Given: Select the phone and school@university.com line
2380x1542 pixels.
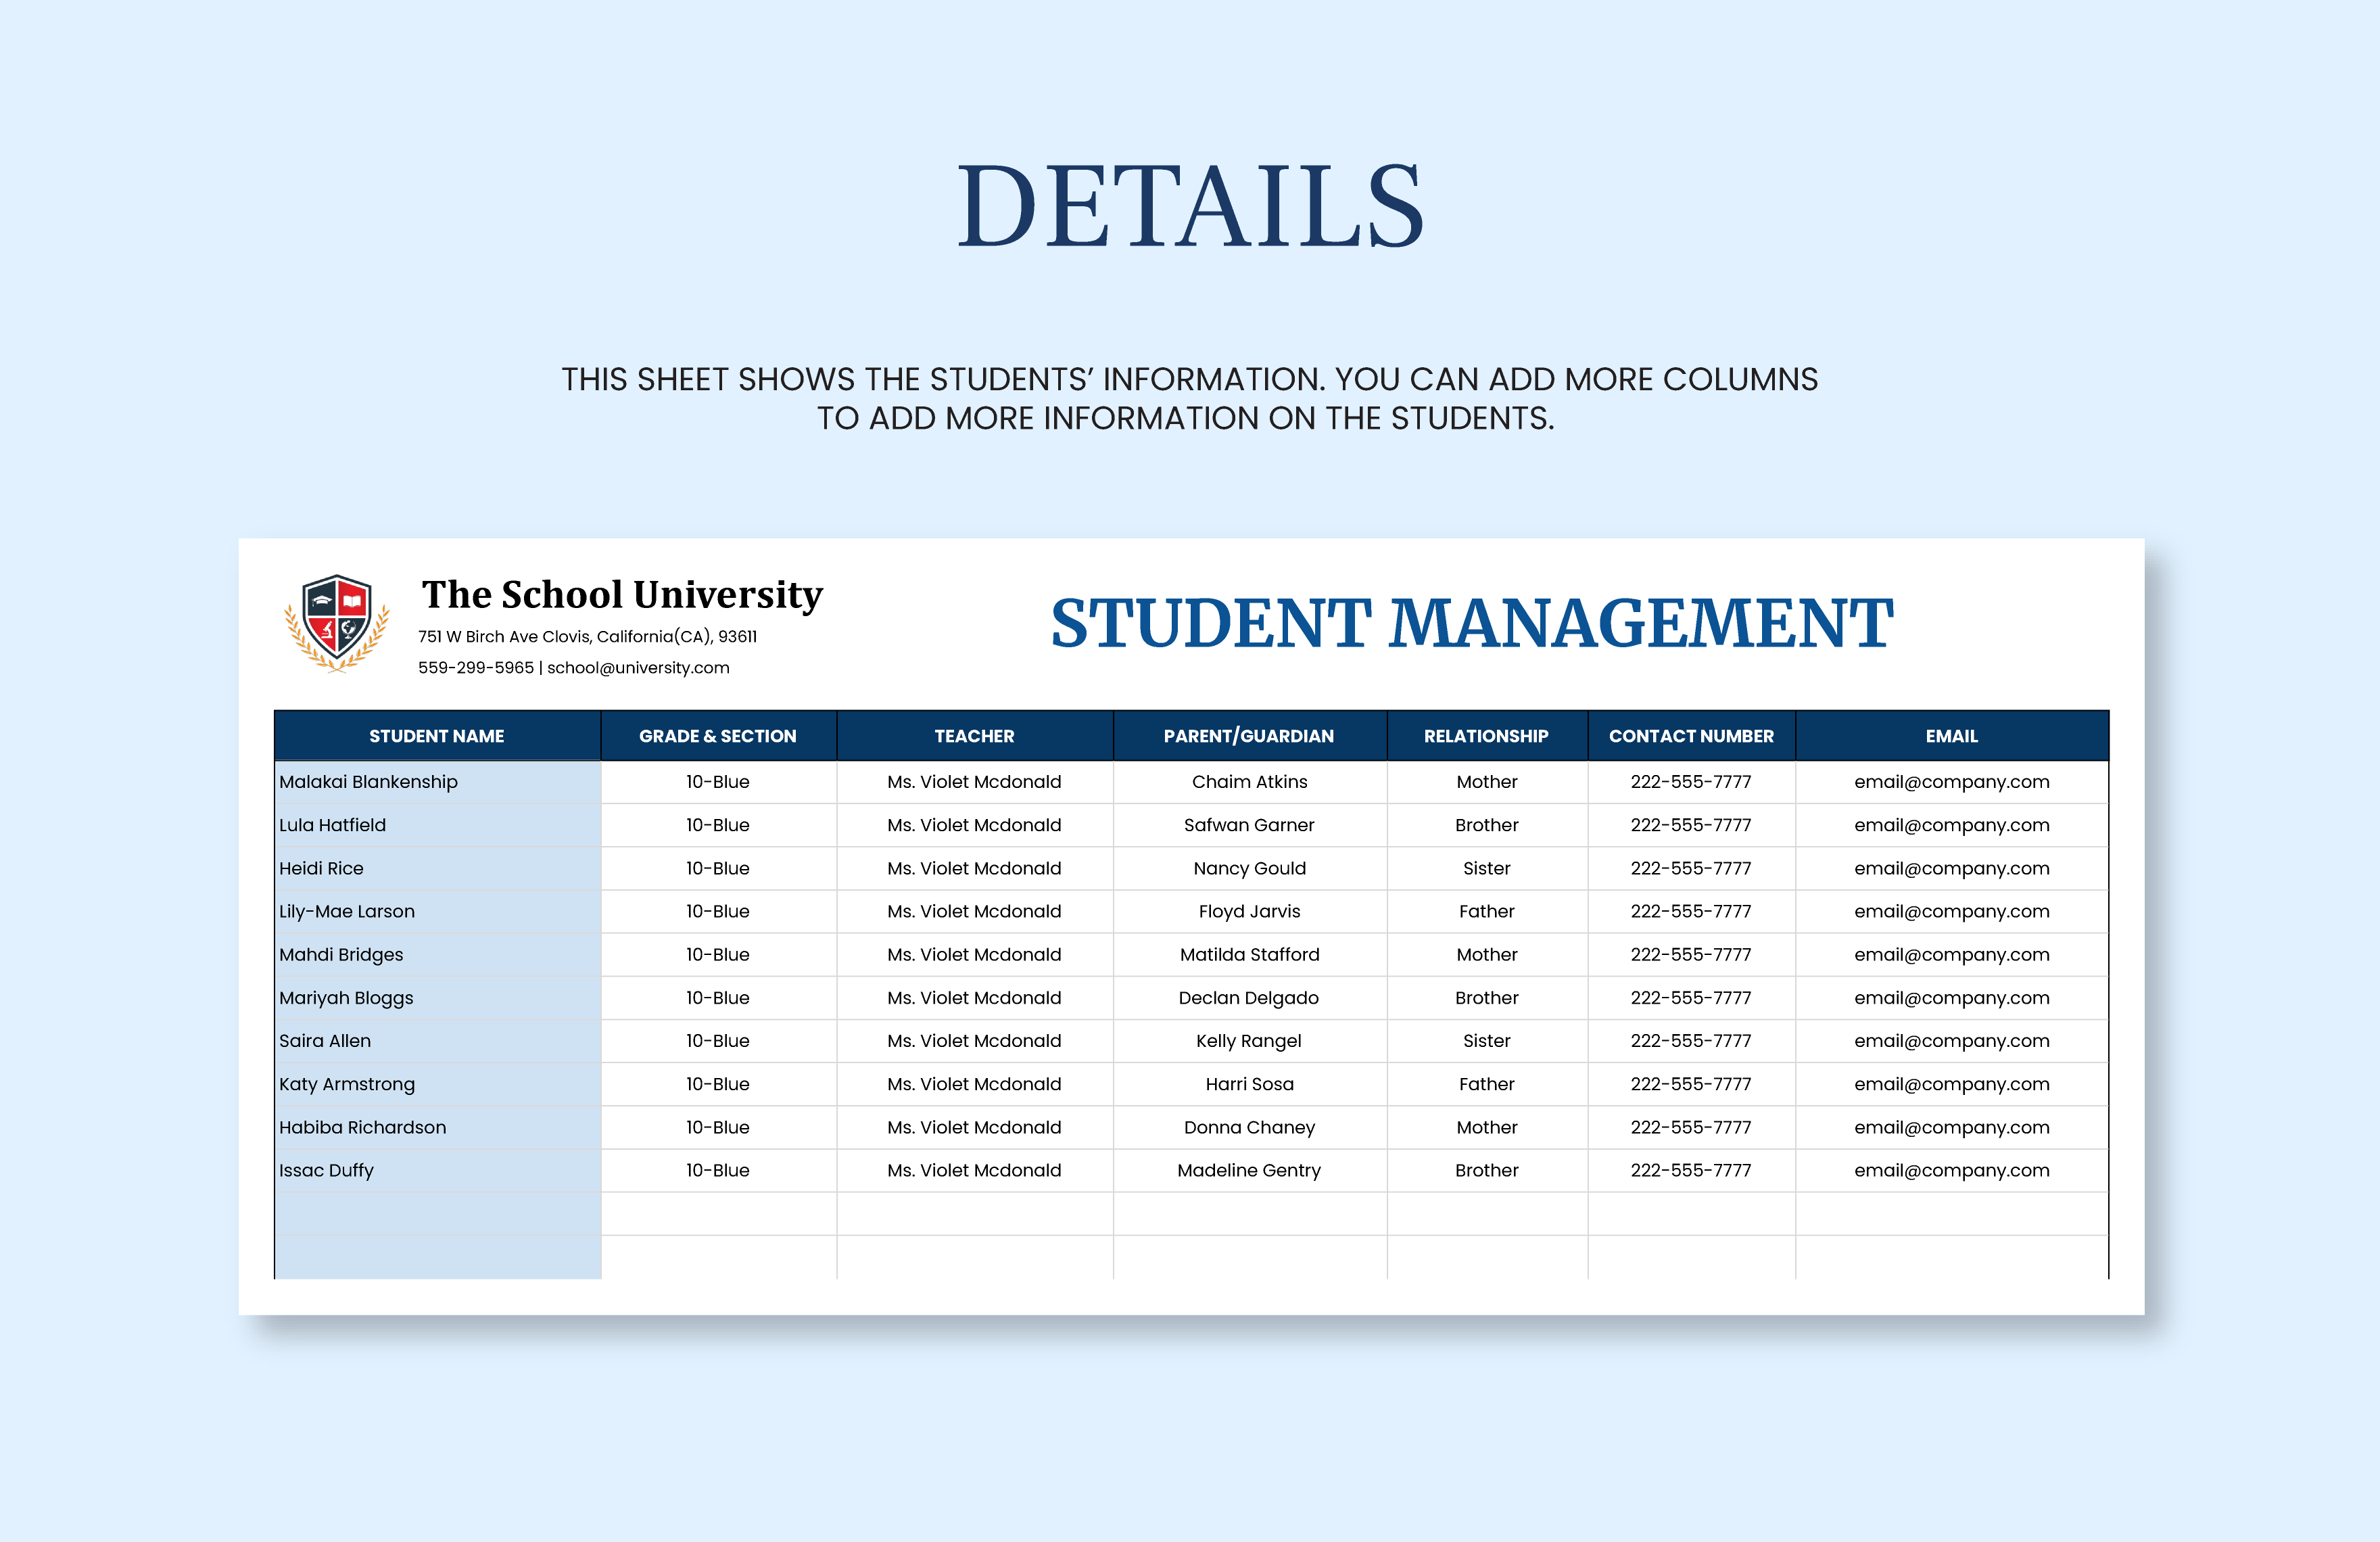Looking at the screenshot, I should [x=574, y=668].
